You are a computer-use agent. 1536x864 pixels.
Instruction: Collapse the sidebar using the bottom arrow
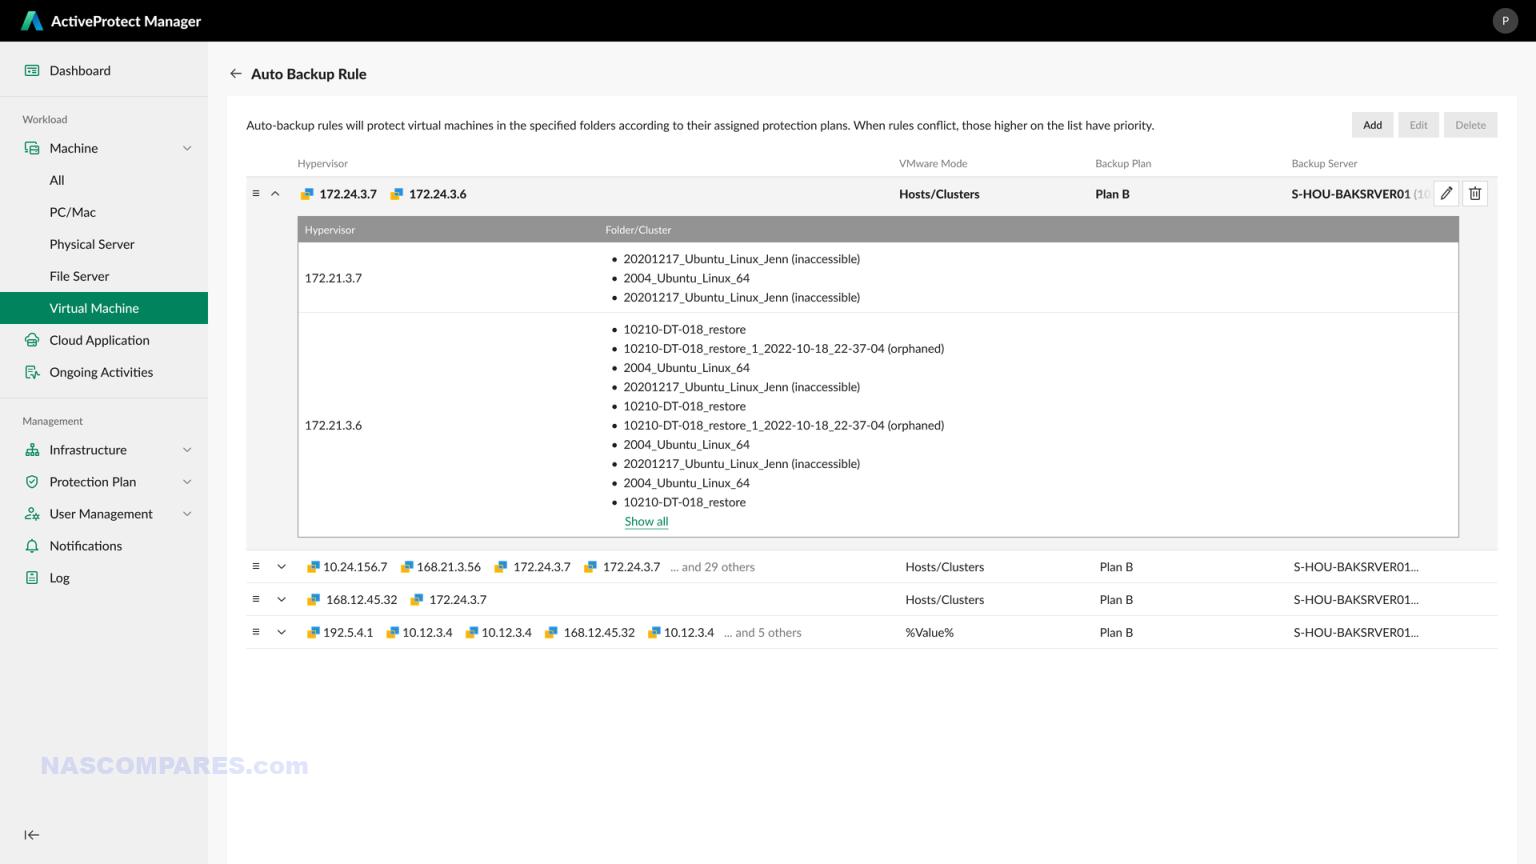click(x=31, y=834)
